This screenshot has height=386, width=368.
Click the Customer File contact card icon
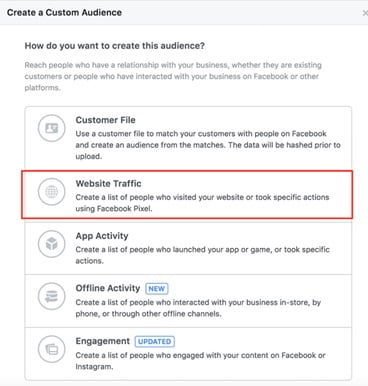(x=52, y=128)
